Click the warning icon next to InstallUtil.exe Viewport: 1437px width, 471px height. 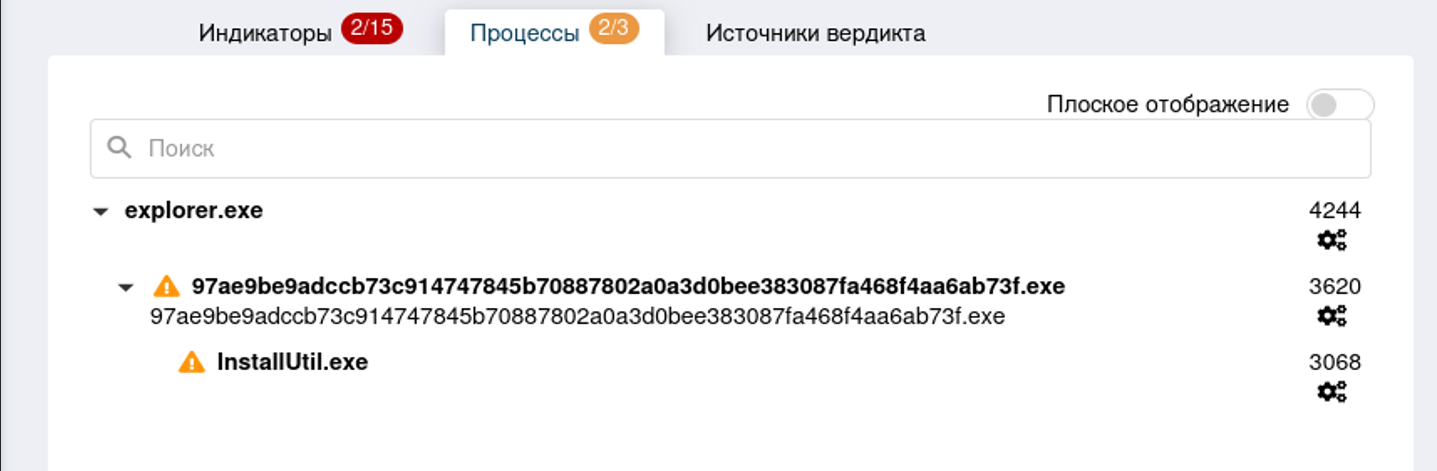coord(192,362)
